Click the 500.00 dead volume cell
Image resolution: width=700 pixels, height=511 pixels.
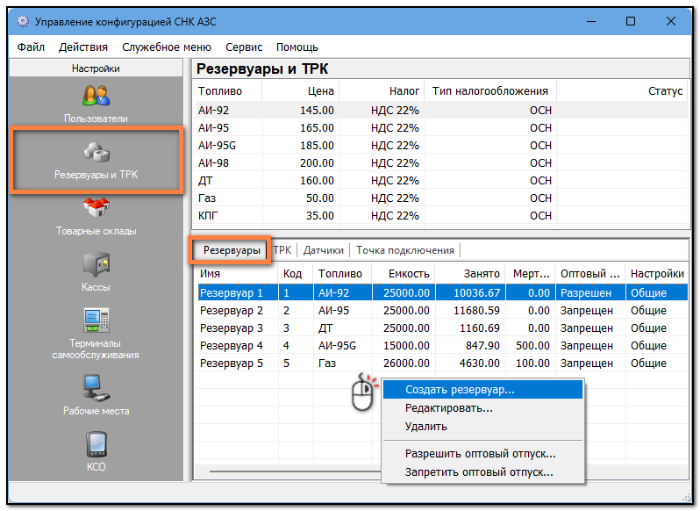click(x=530, y=345)
